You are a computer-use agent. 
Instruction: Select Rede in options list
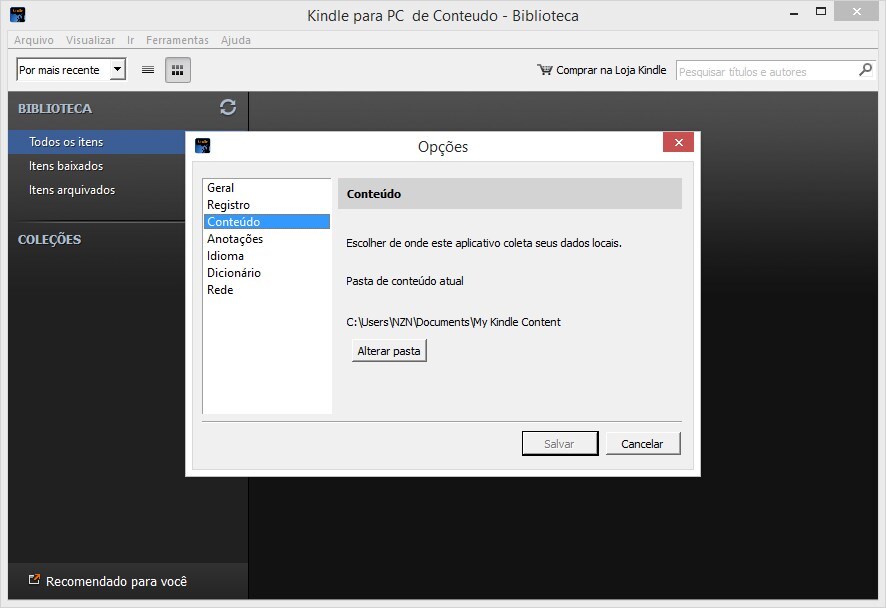point(267,289)
